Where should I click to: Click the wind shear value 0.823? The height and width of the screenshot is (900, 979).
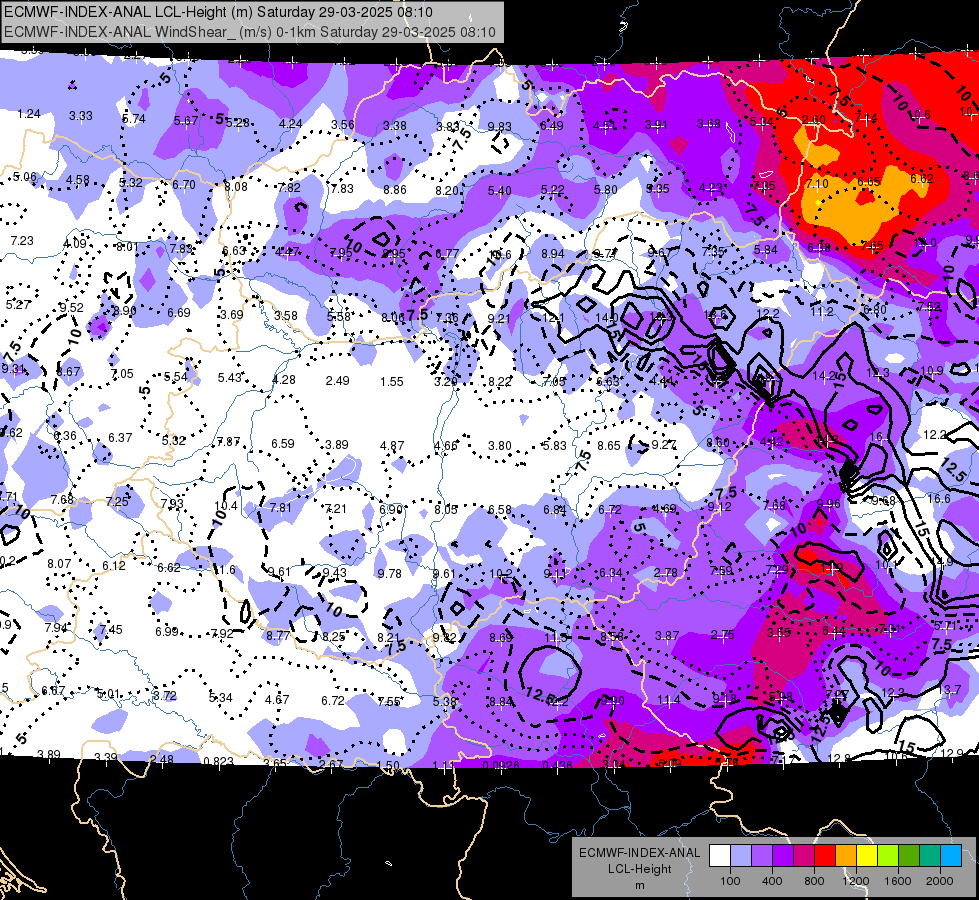[219, 761]
